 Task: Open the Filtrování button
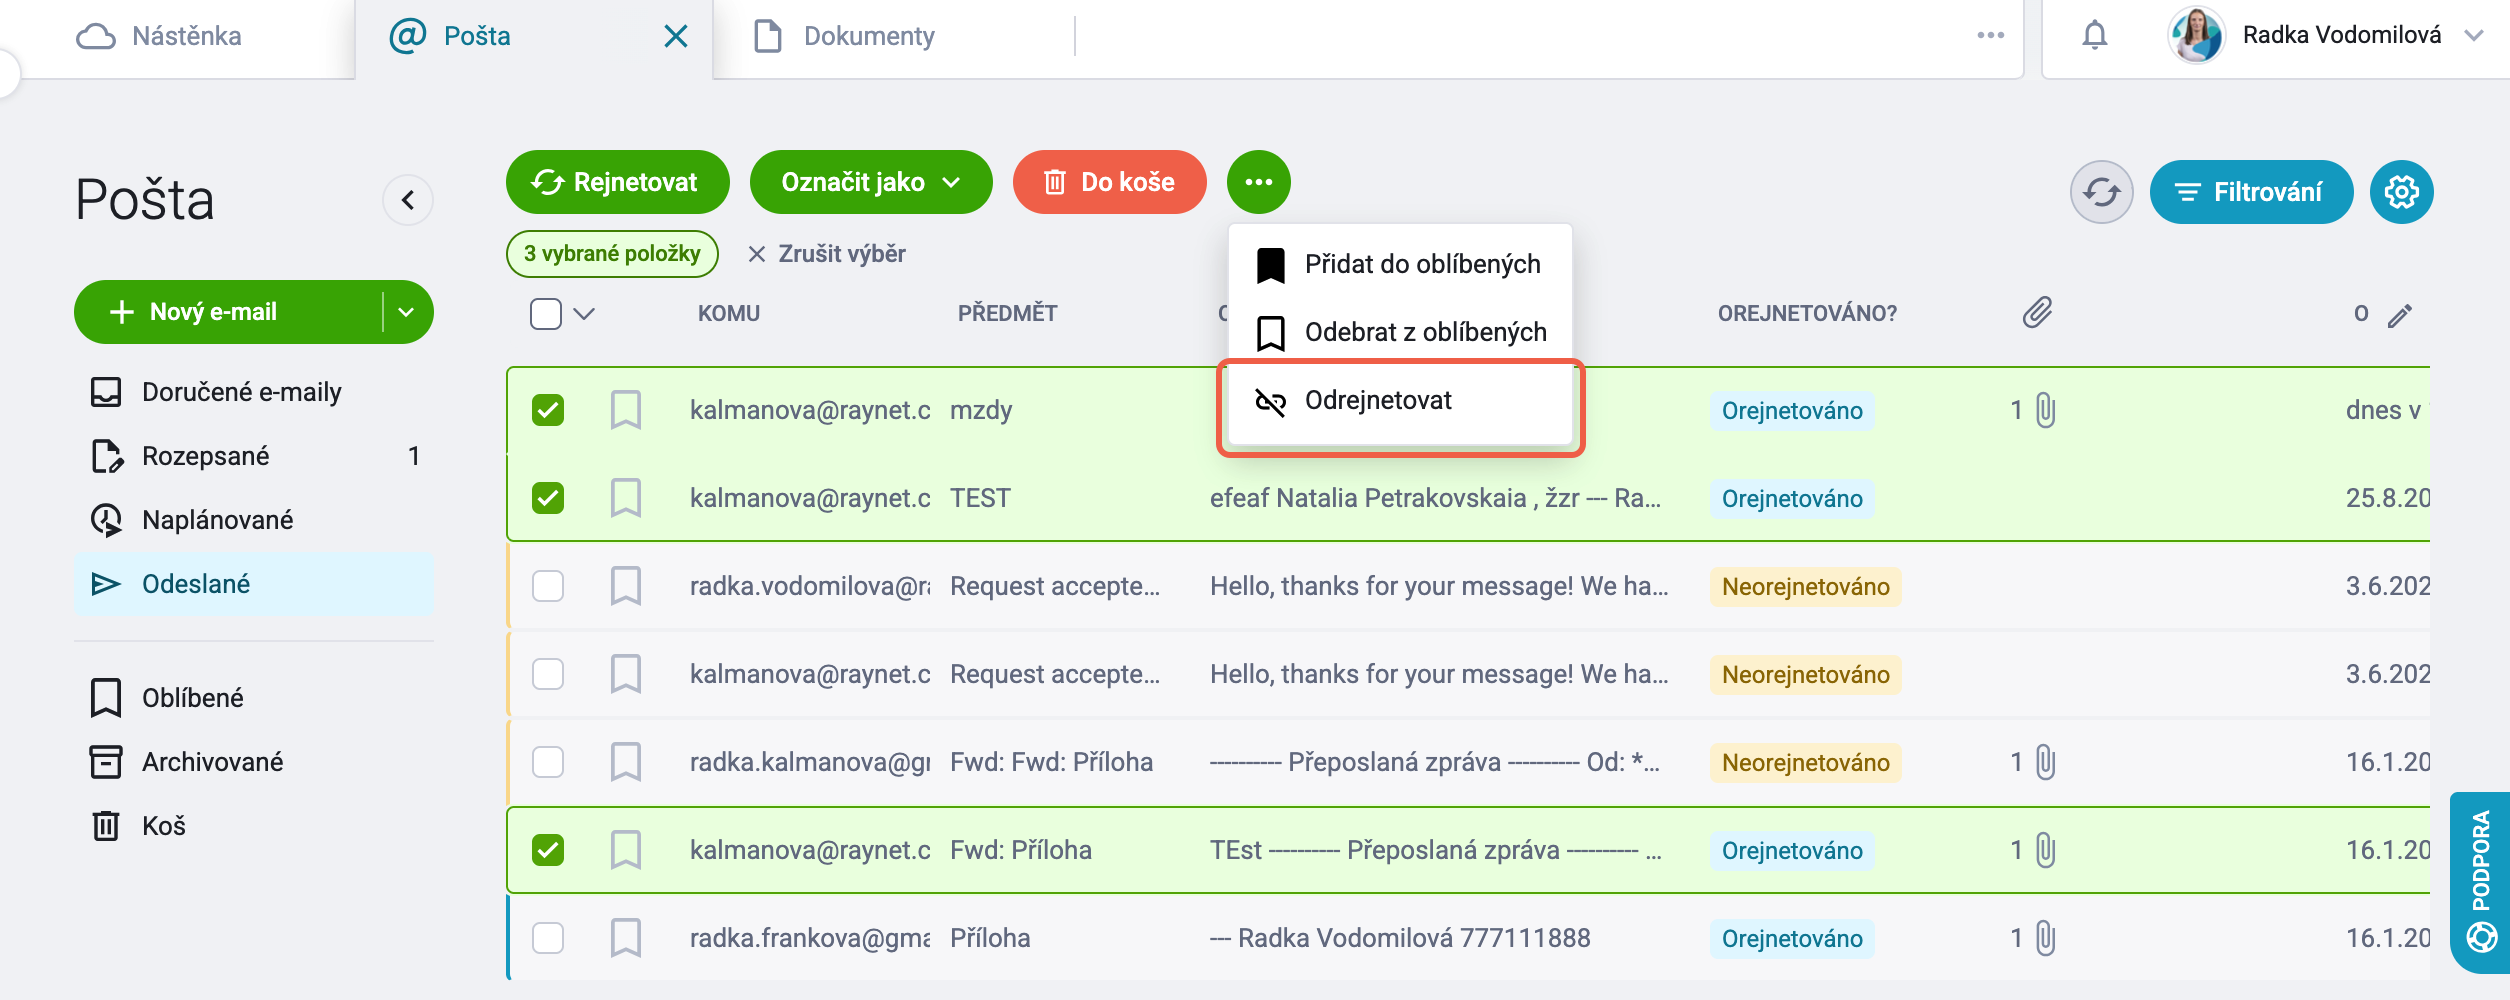[x=2251, y=192]
